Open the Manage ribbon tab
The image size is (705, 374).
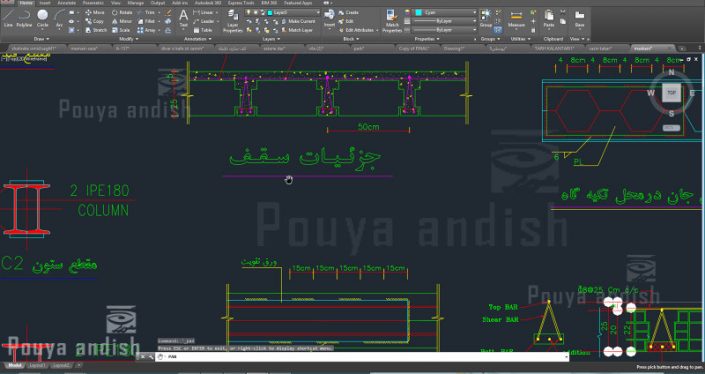pyautogui.click(x=136, y=3)
